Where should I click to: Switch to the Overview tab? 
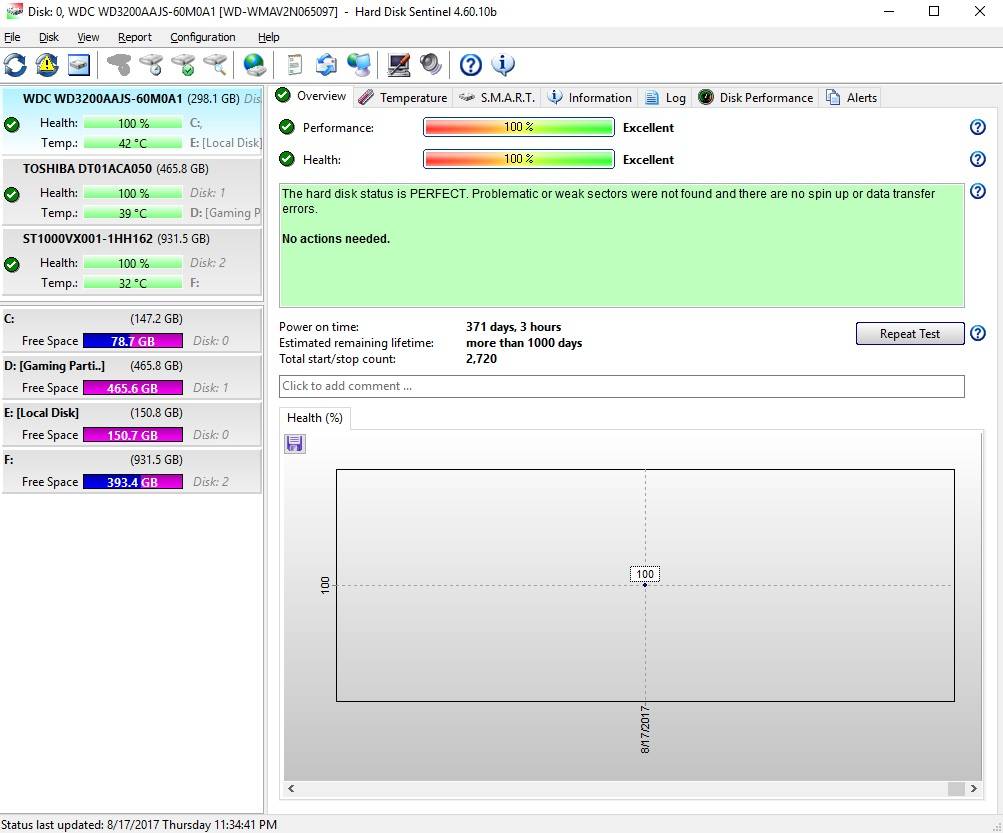pos(311,96)
